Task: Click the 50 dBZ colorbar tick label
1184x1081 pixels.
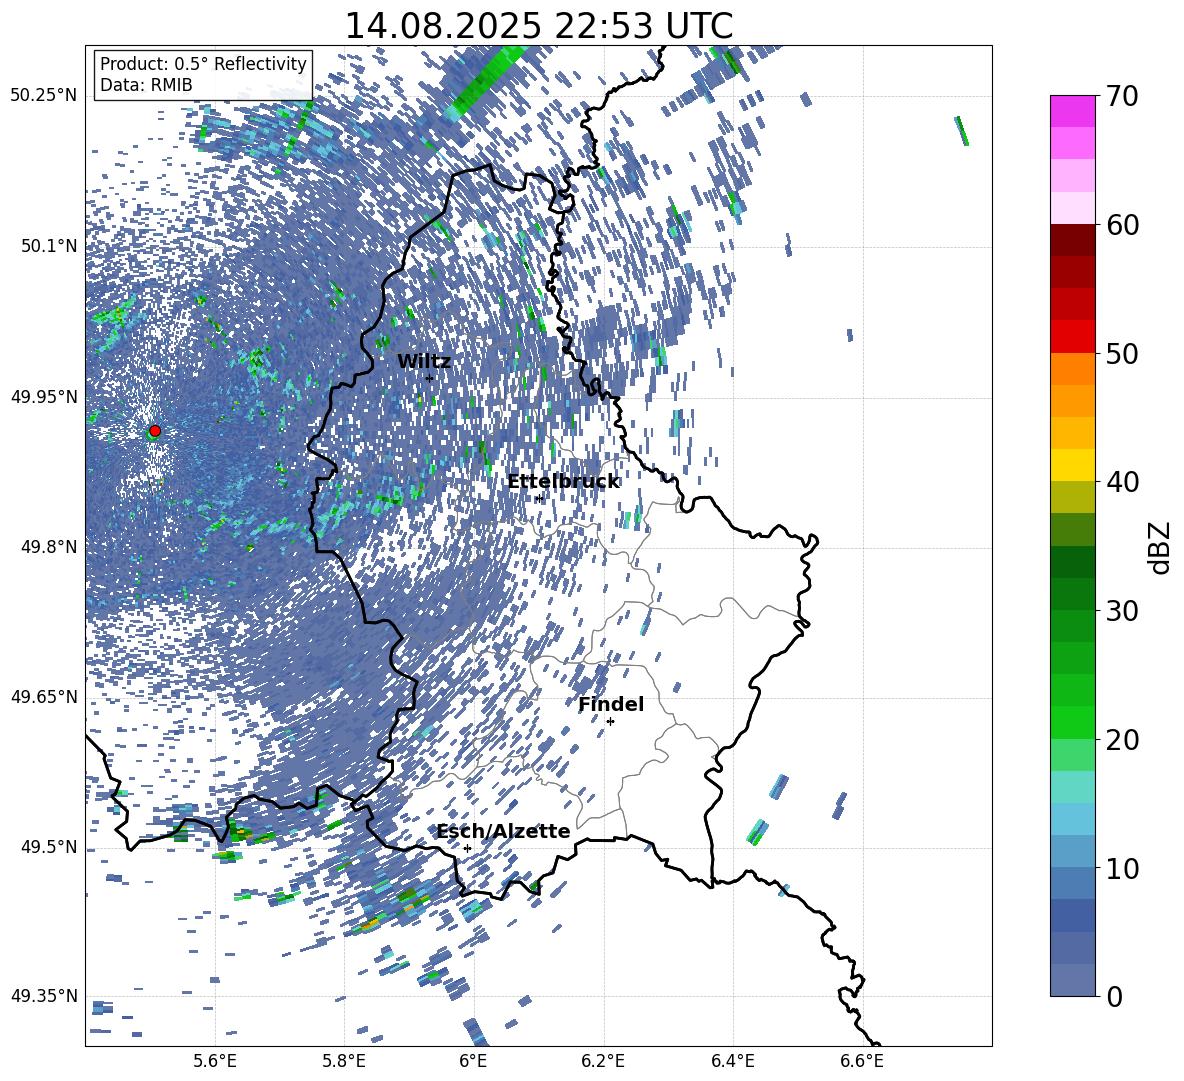Action: pos(1122,354)
